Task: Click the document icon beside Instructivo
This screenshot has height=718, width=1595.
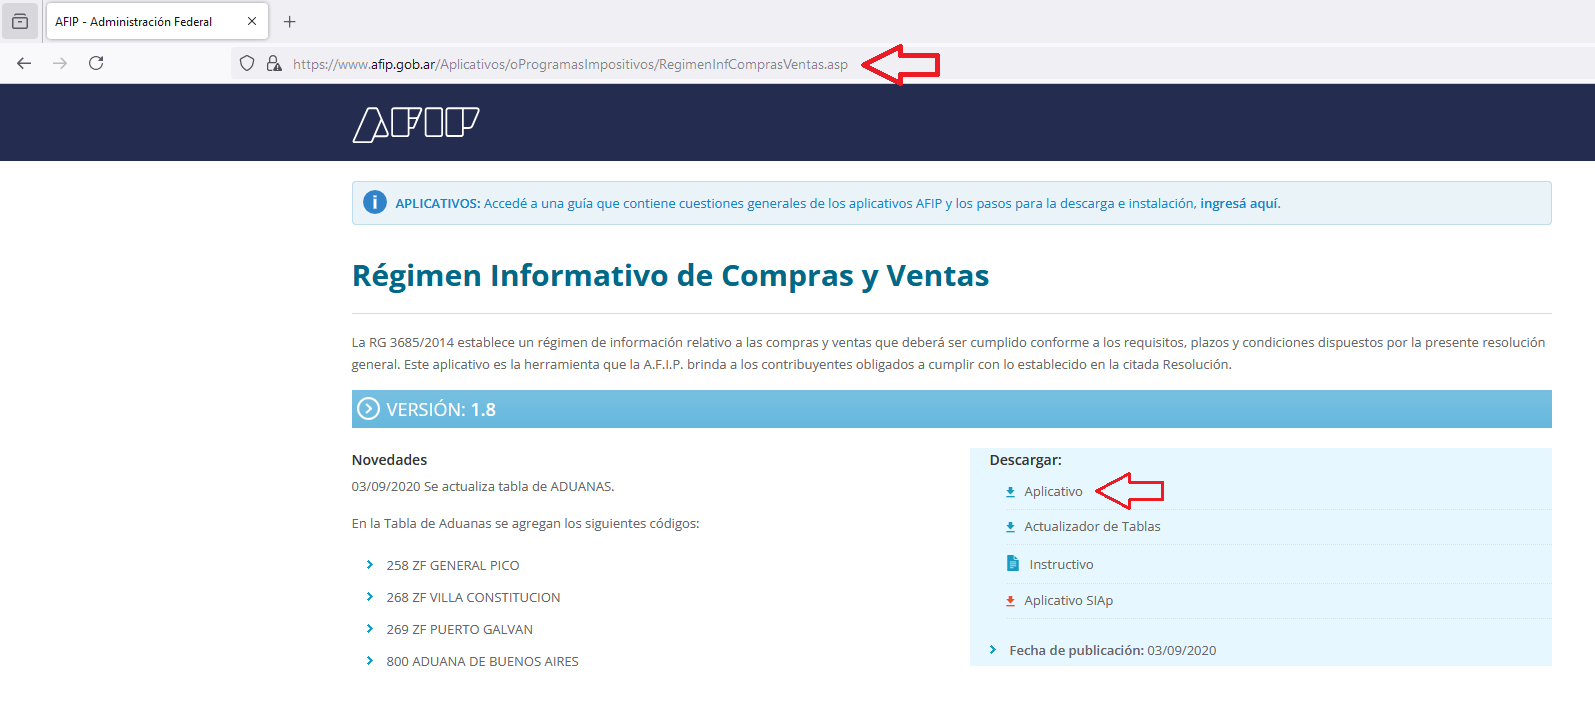Action: [x=1012, y=564]
